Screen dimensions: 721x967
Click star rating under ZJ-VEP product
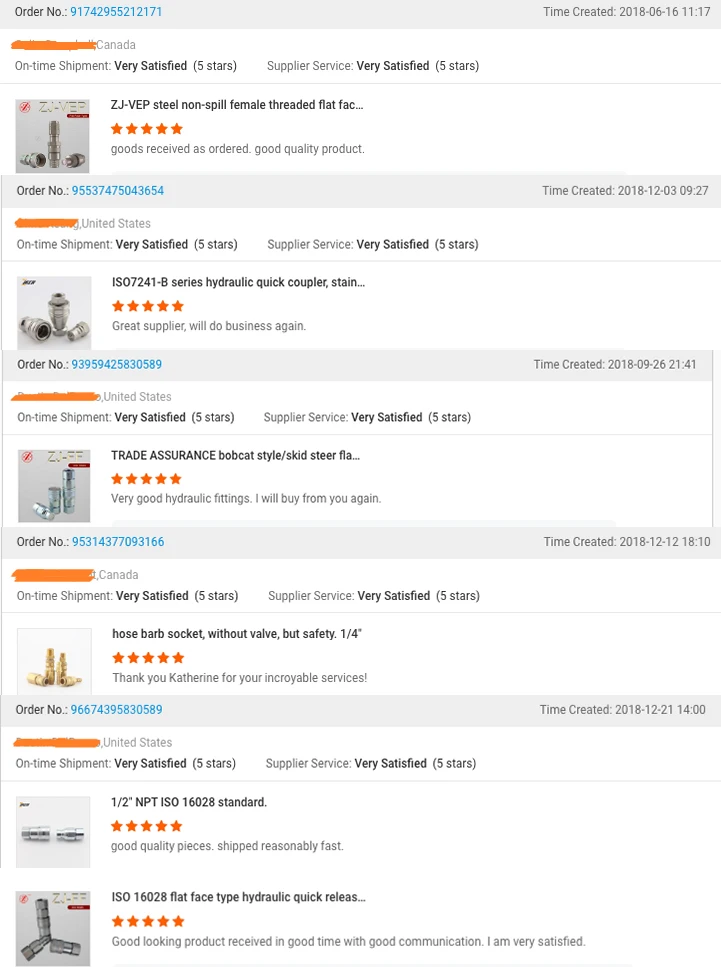[147, 129]
